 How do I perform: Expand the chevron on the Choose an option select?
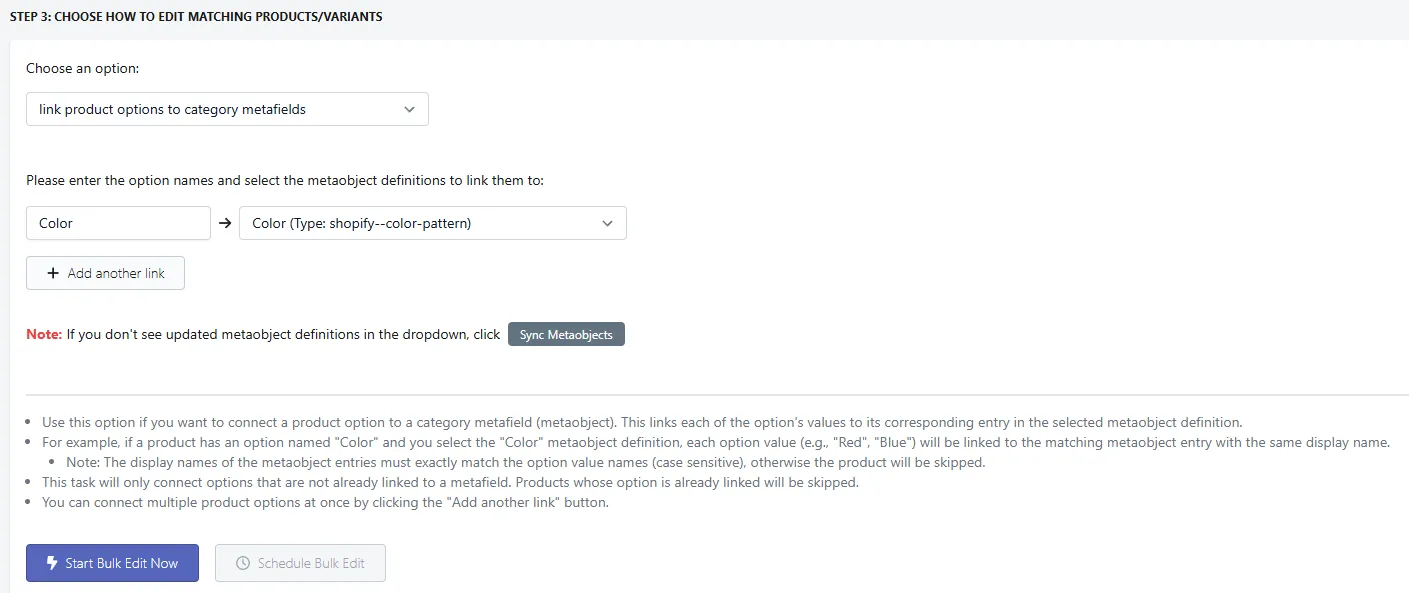[x=409, y=109]
